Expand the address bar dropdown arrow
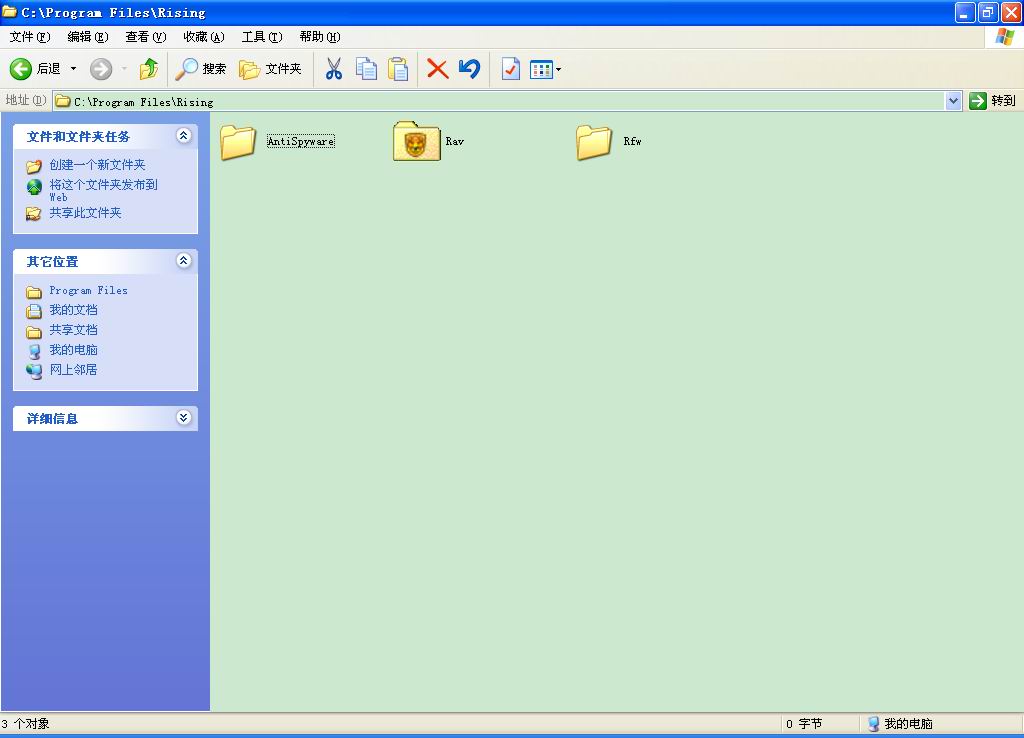 (953, 101)
